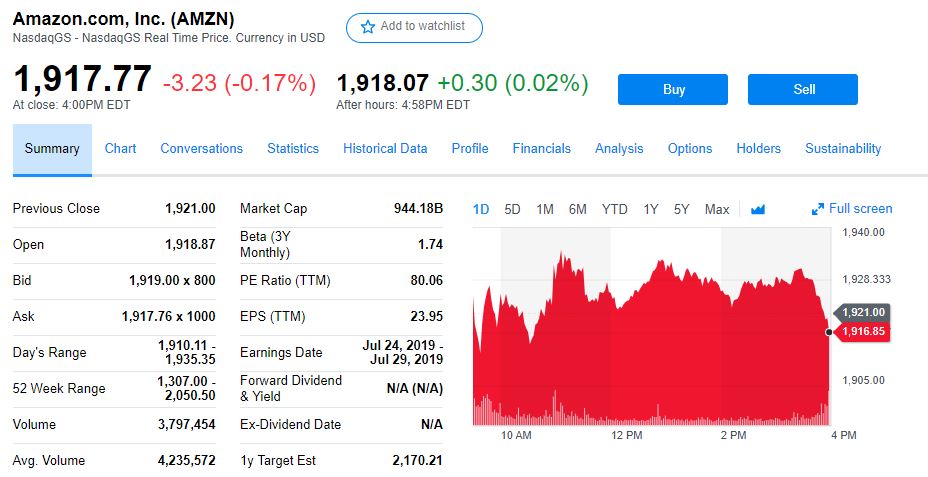
Task: Switch to the Conversations tab
Action: tap(201, 148)
